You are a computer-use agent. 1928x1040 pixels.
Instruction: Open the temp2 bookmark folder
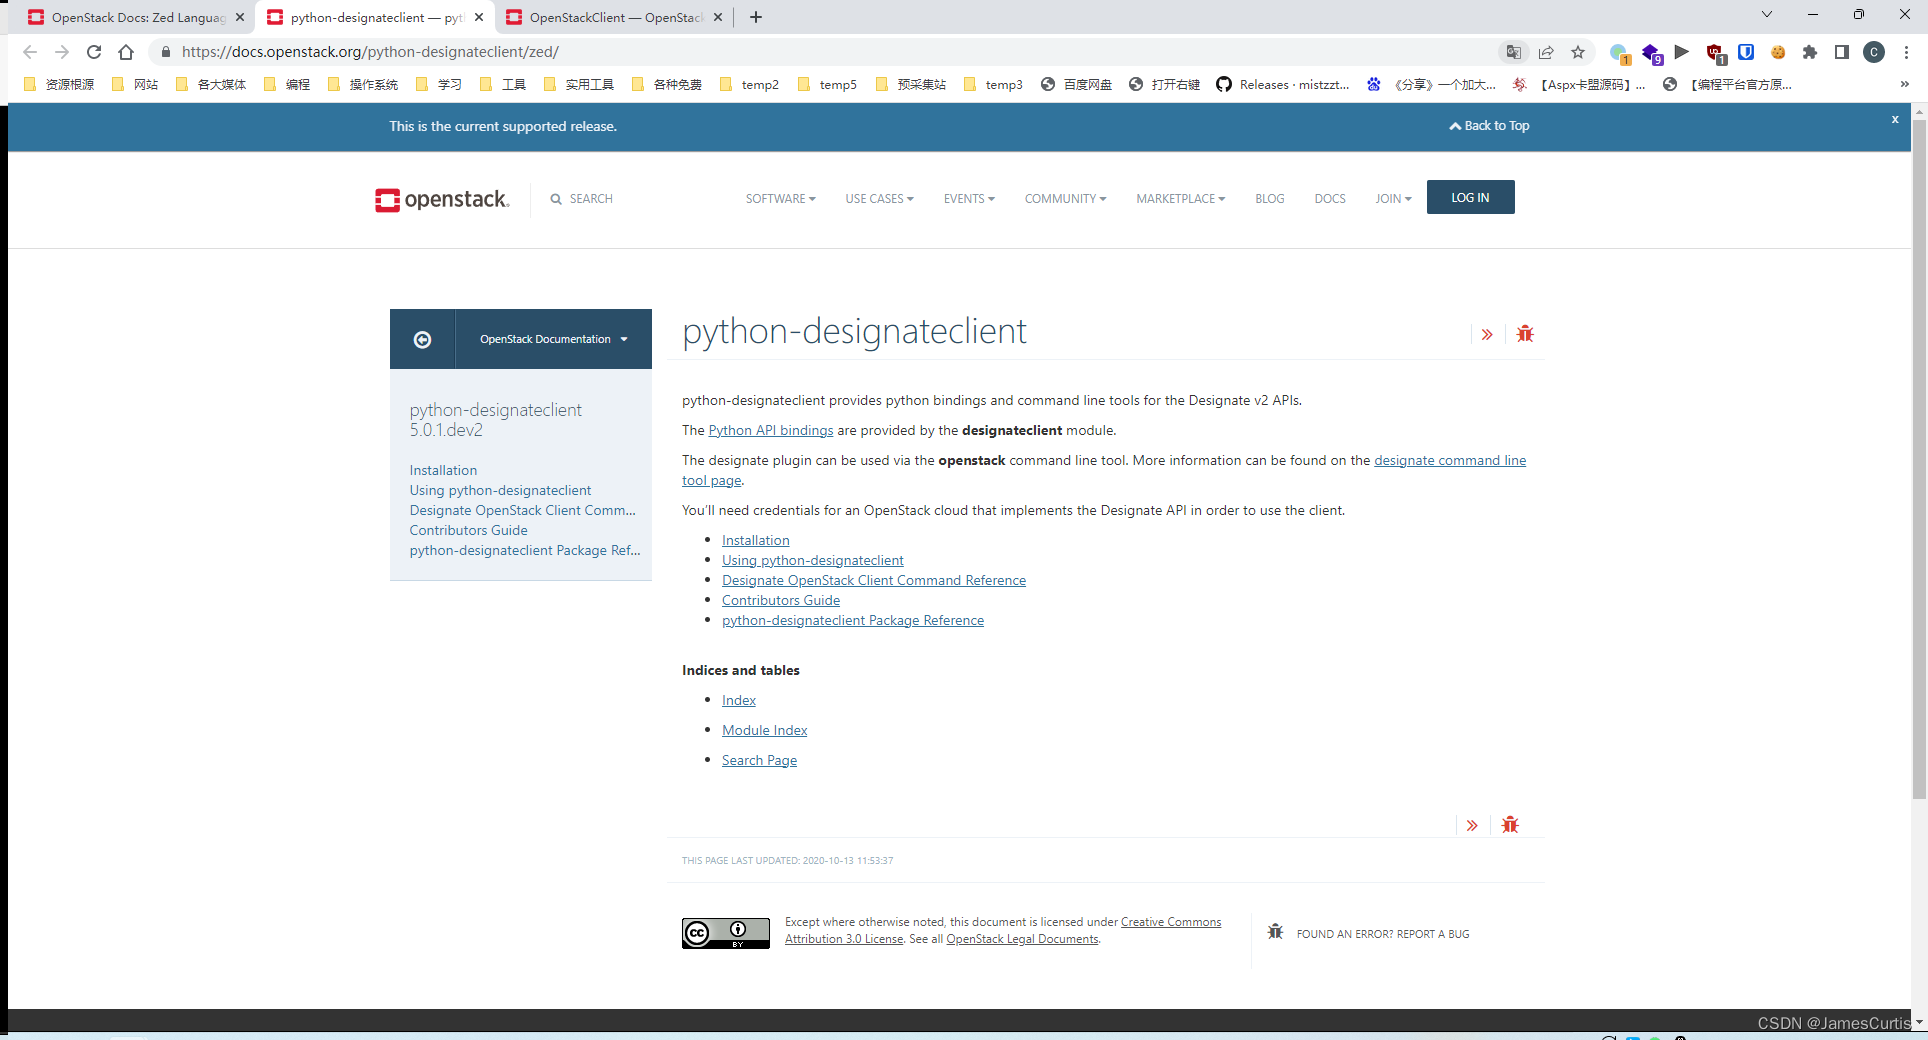pyautogui.click(x=749, y=85)
